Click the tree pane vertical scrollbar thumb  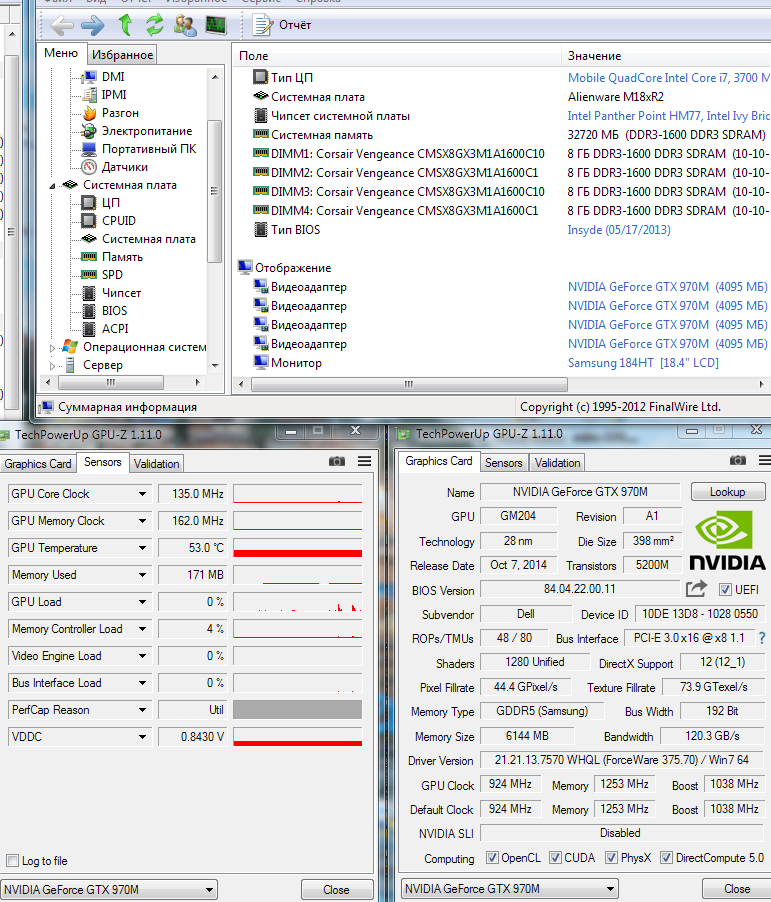(215, 191)
